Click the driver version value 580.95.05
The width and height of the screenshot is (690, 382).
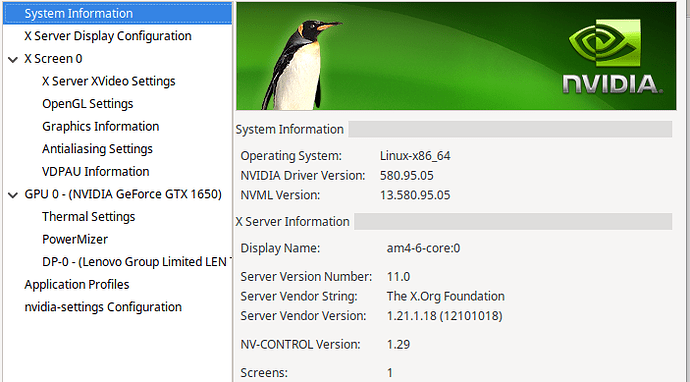click(407, 176)
